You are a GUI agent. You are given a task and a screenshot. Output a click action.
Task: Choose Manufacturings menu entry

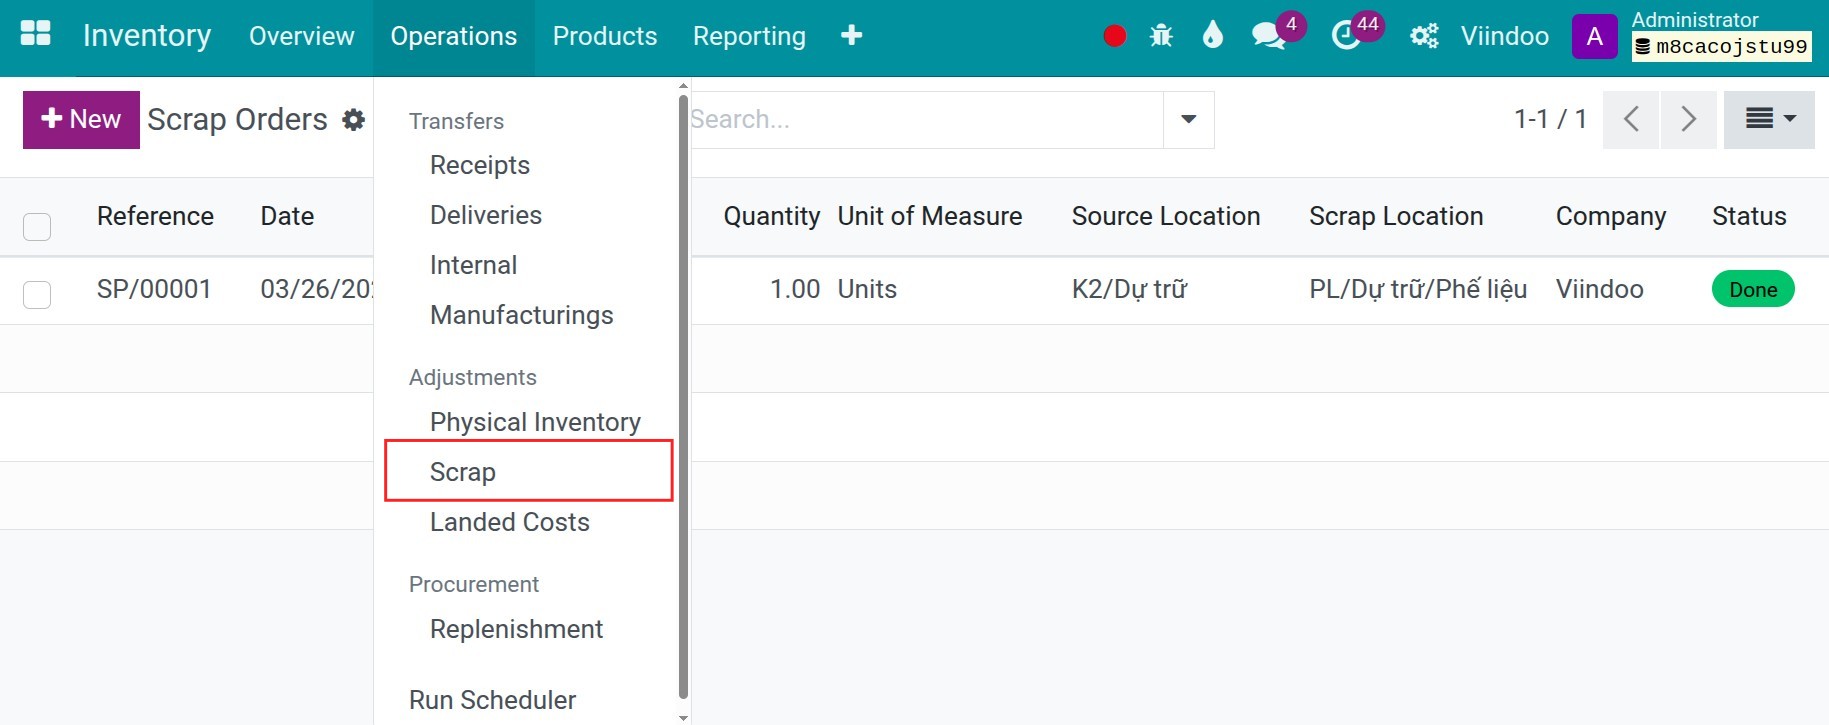pyautogui.click(x=522, y=315)
